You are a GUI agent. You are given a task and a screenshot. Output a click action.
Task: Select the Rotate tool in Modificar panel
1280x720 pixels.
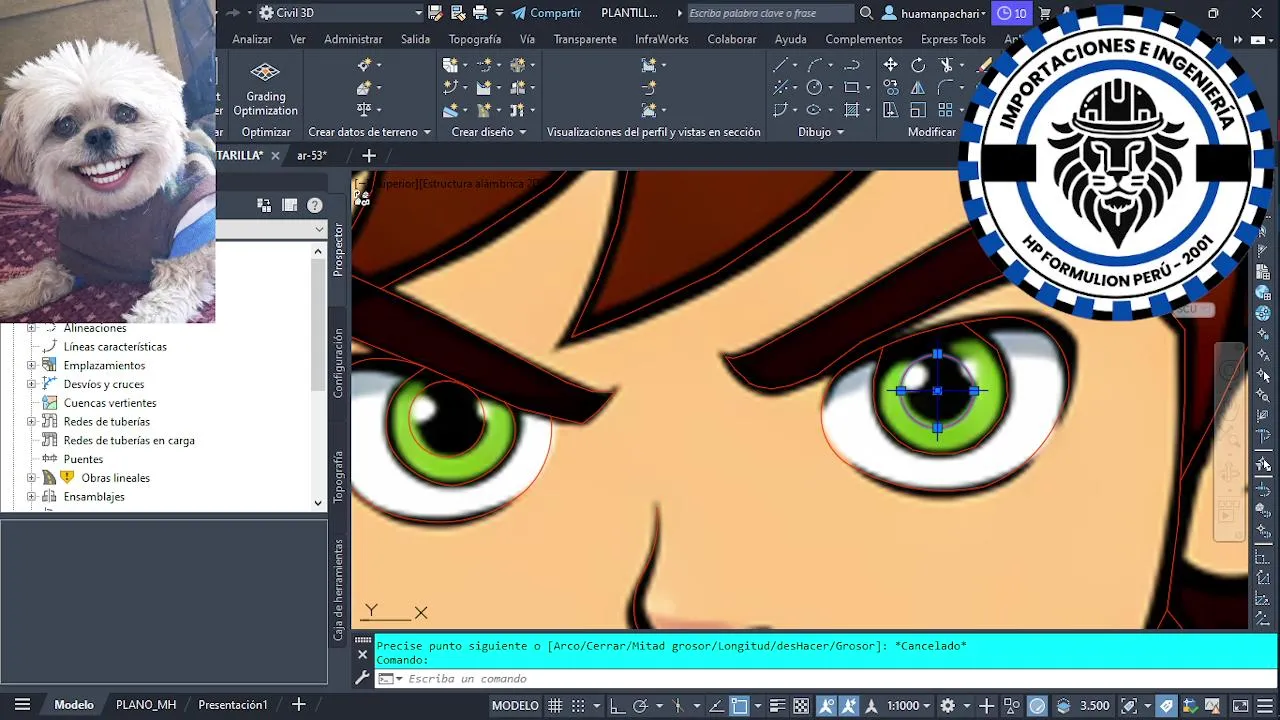point(918,65)
